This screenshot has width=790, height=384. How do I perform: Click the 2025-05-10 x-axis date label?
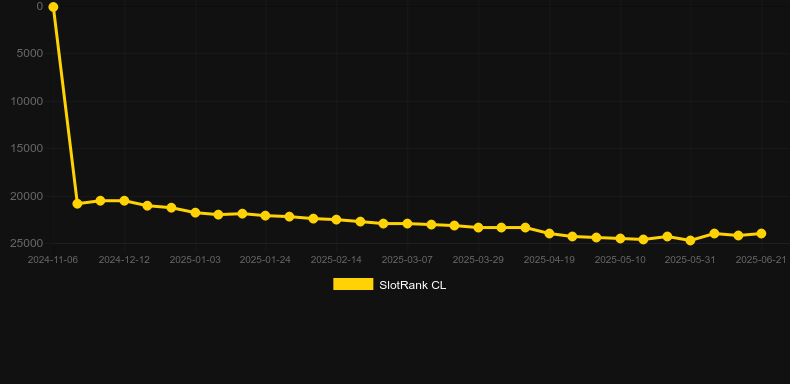point(620,260)
